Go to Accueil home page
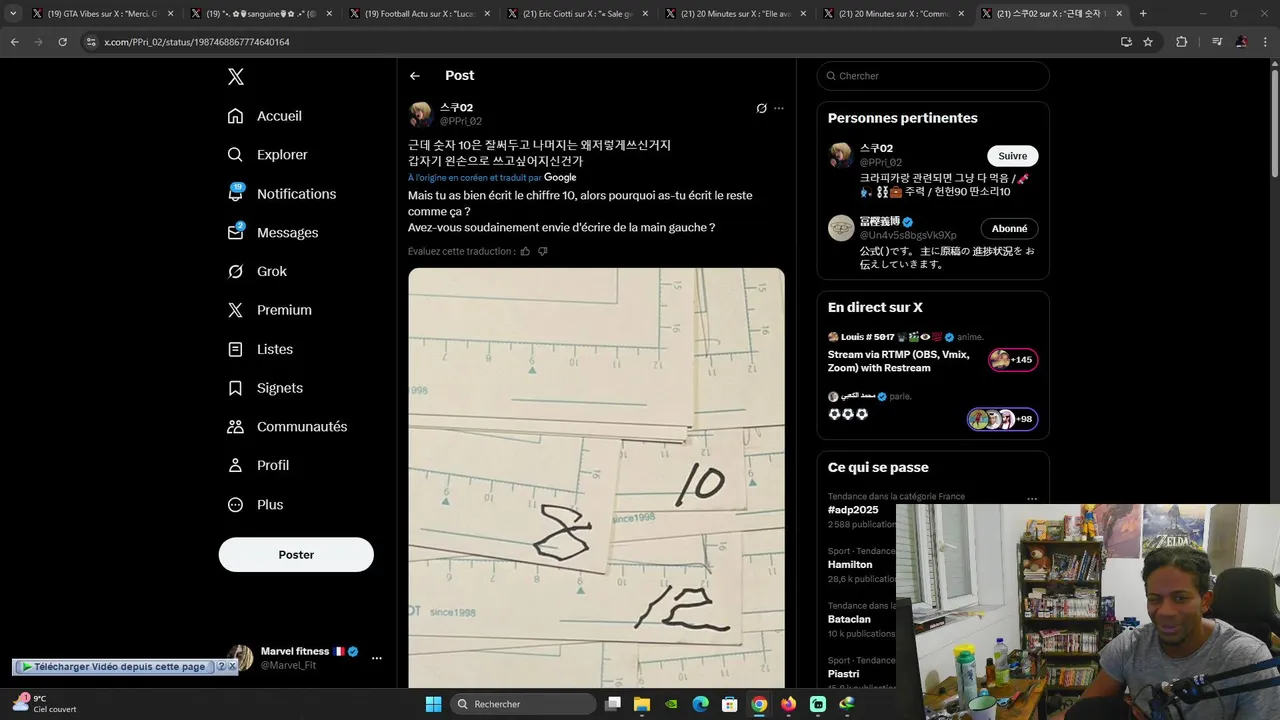1280x720 pixels. [x=265, y=116]
